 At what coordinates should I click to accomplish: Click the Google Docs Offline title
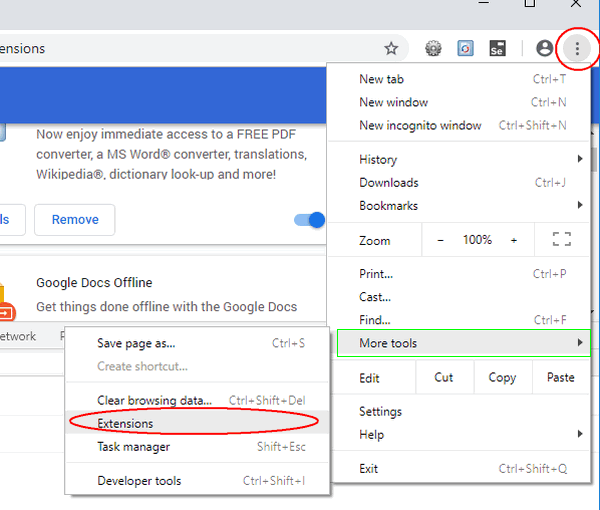(x=94, y=282)
